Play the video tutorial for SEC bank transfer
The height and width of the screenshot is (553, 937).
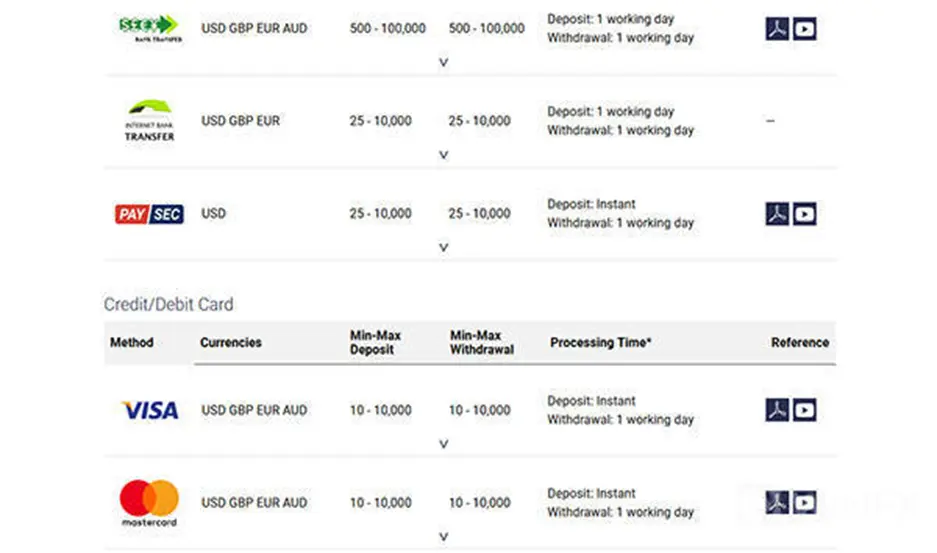(x=804, y=29)
